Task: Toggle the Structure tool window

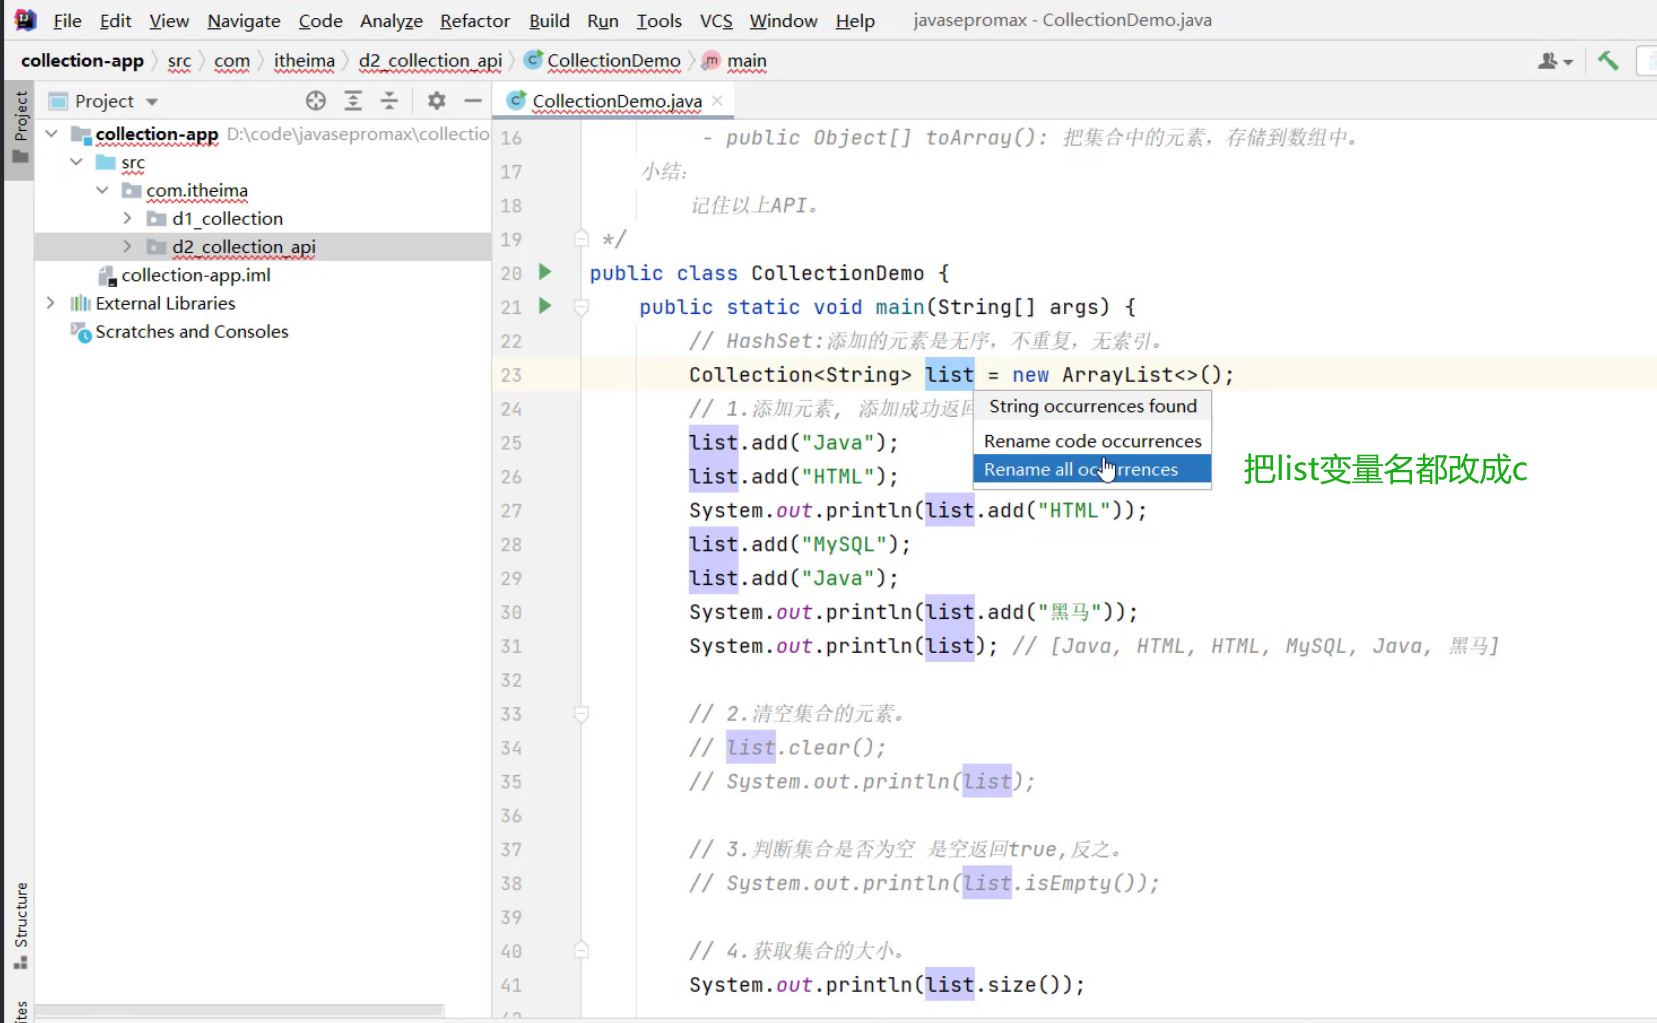Action: pyautogui.click(x=20, y=925)
